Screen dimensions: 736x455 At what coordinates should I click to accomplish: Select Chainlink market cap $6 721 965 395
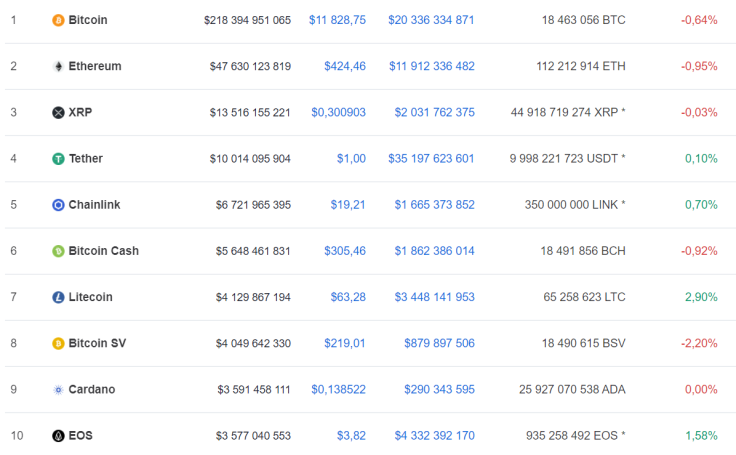[x=253, y=205]
